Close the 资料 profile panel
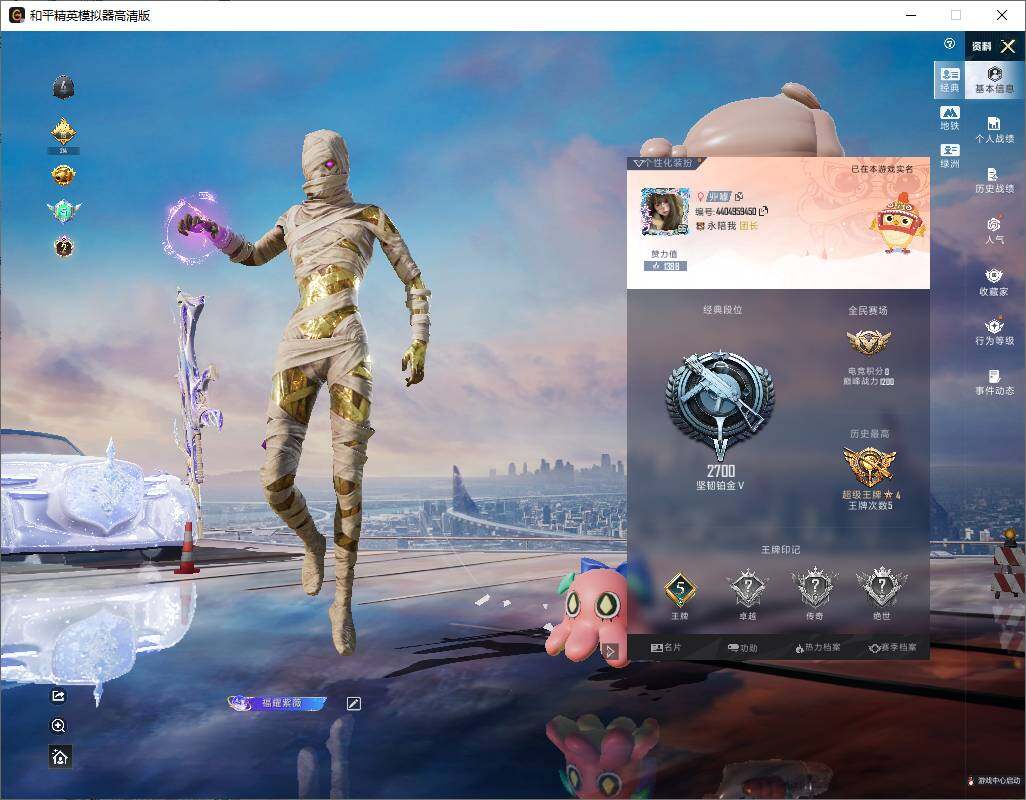This screenshot has height=800, width=1026. coord(1008,46)
